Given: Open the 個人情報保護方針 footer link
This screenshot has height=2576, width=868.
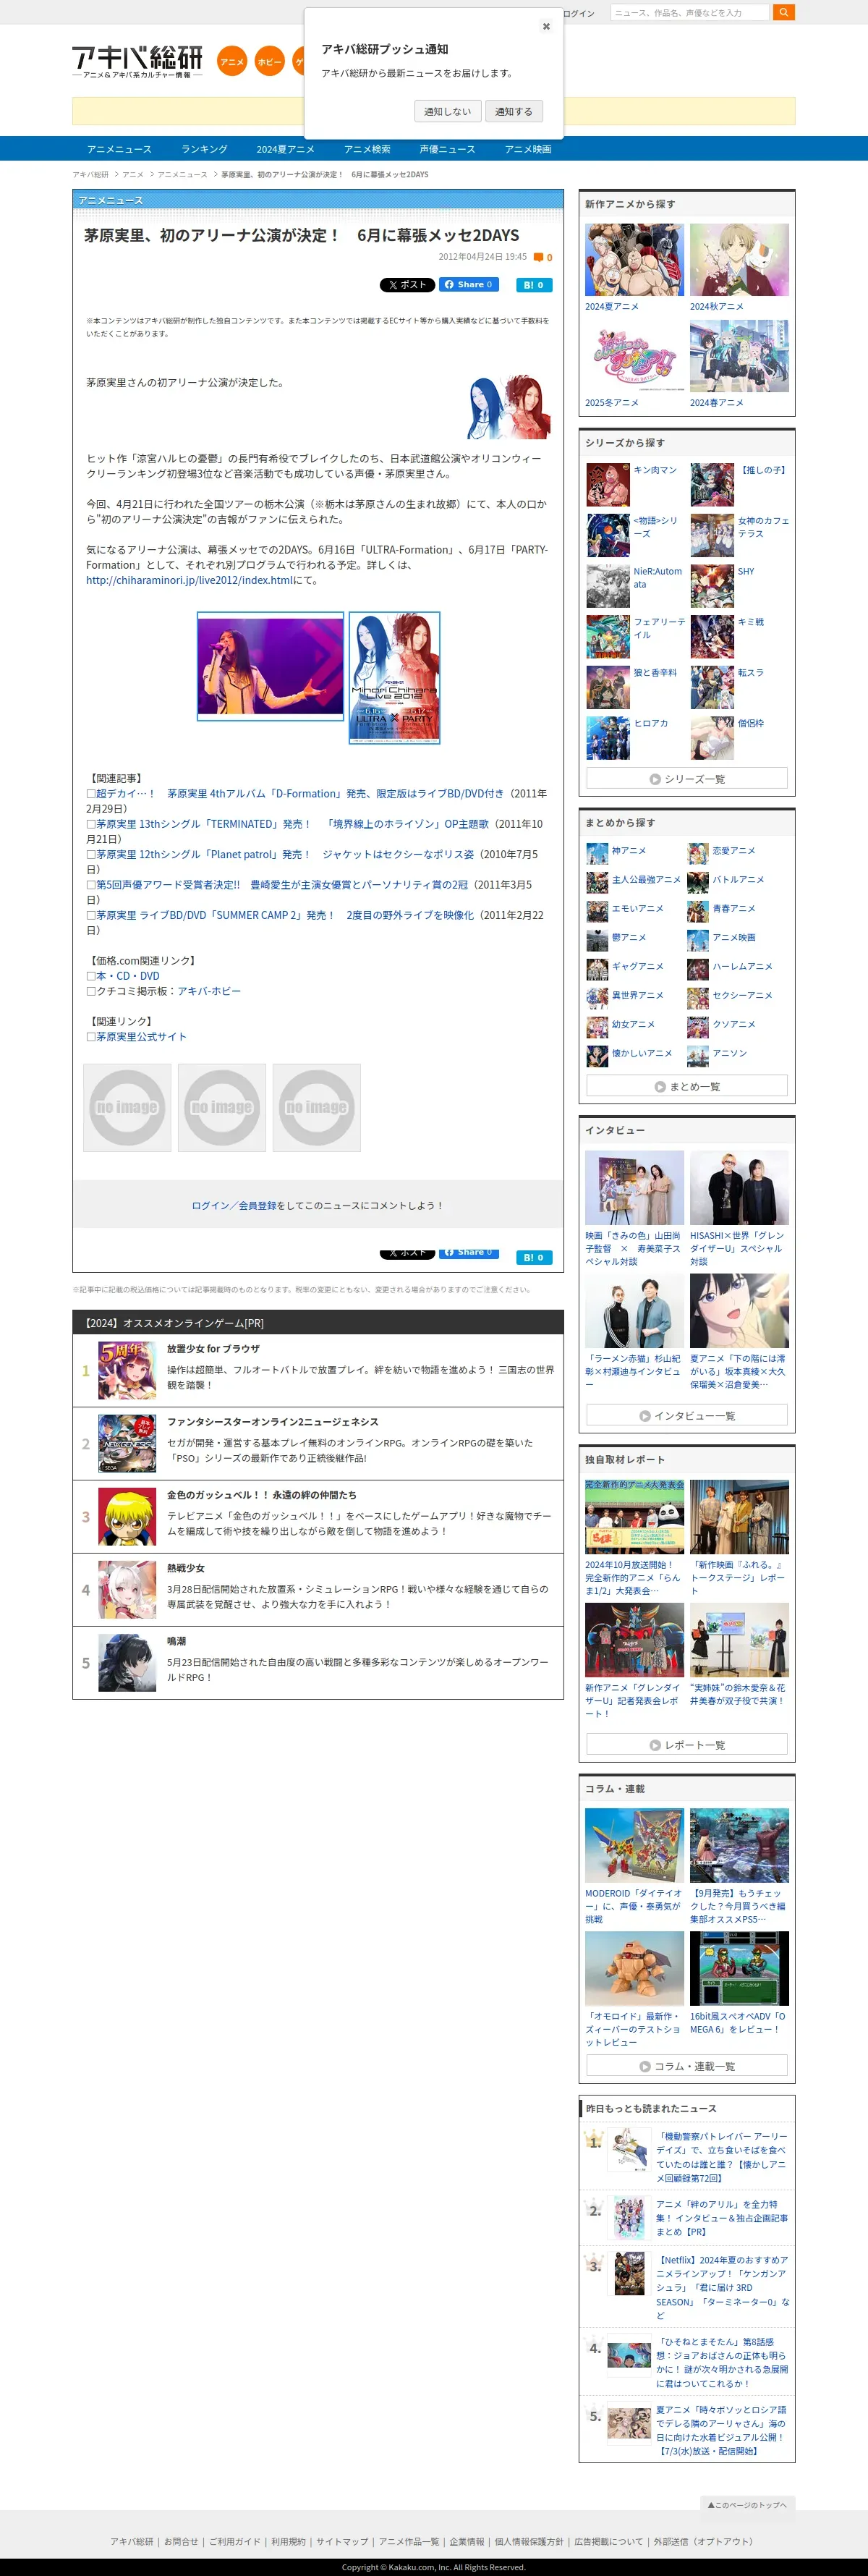Looking at the screenshot, I should [x=529, y=2541].
